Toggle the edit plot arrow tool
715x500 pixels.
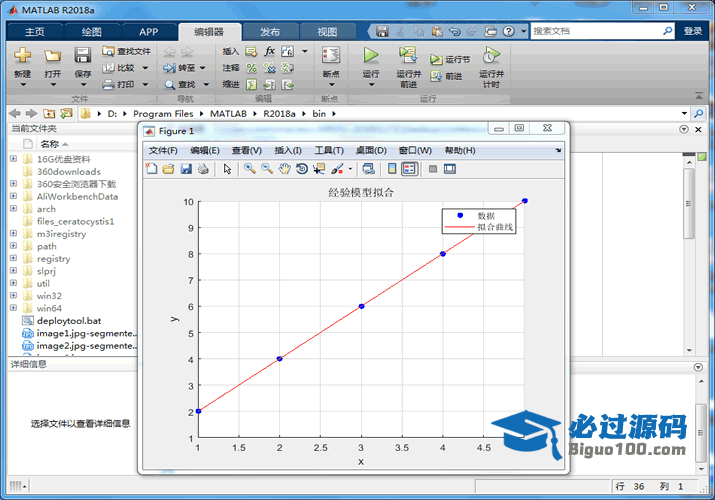227,169
